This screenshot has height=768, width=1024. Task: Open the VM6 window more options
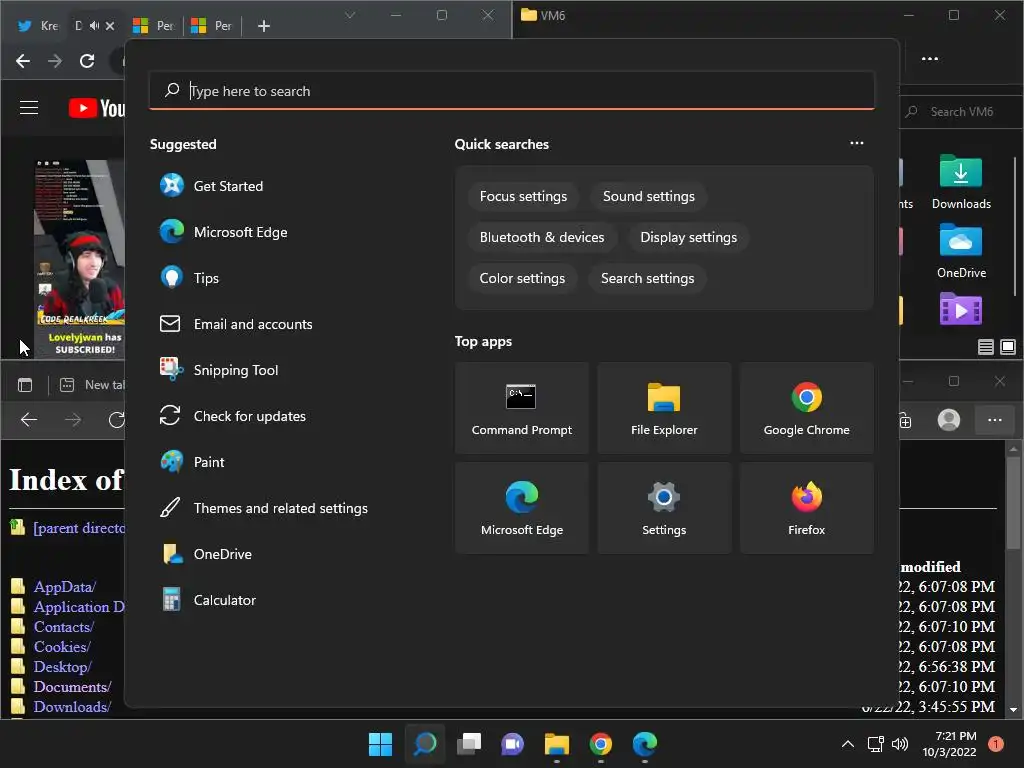pos(929,59)
